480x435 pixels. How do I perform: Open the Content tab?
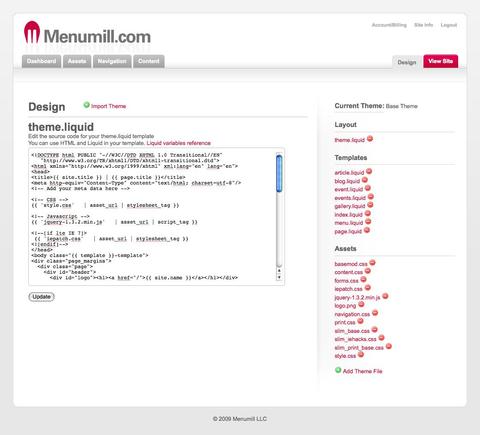tap(149, 61)
